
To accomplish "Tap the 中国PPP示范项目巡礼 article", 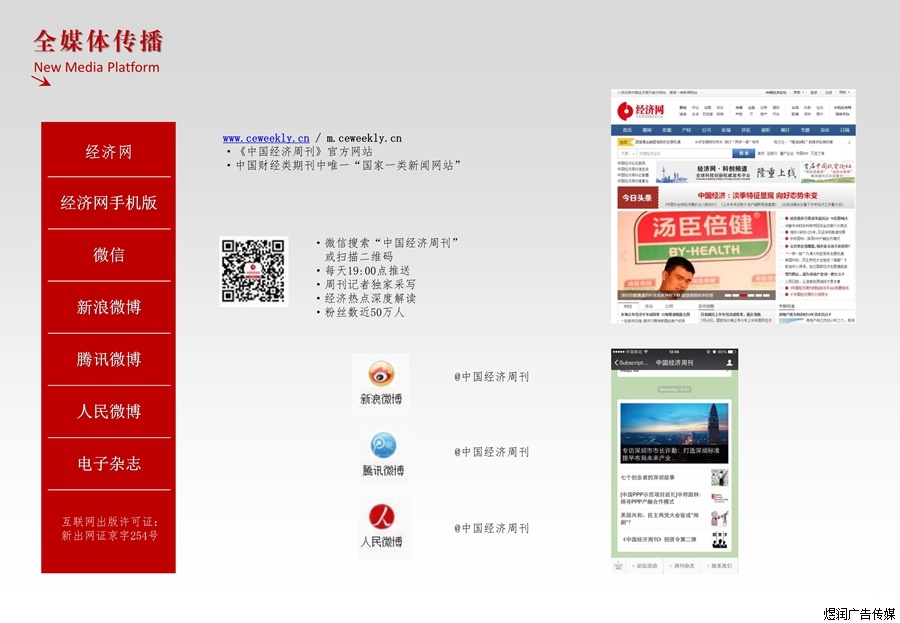I will (674, 498).
